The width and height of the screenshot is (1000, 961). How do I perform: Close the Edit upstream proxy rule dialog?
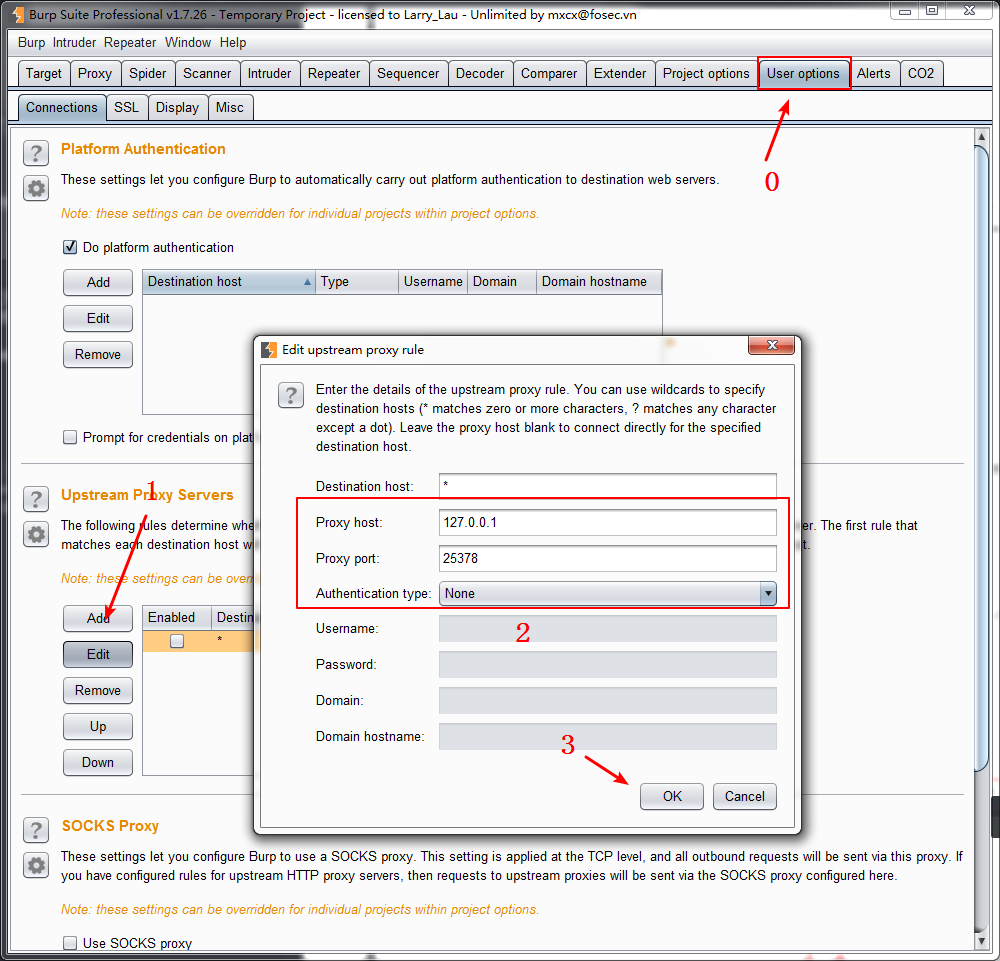(772, 346)
